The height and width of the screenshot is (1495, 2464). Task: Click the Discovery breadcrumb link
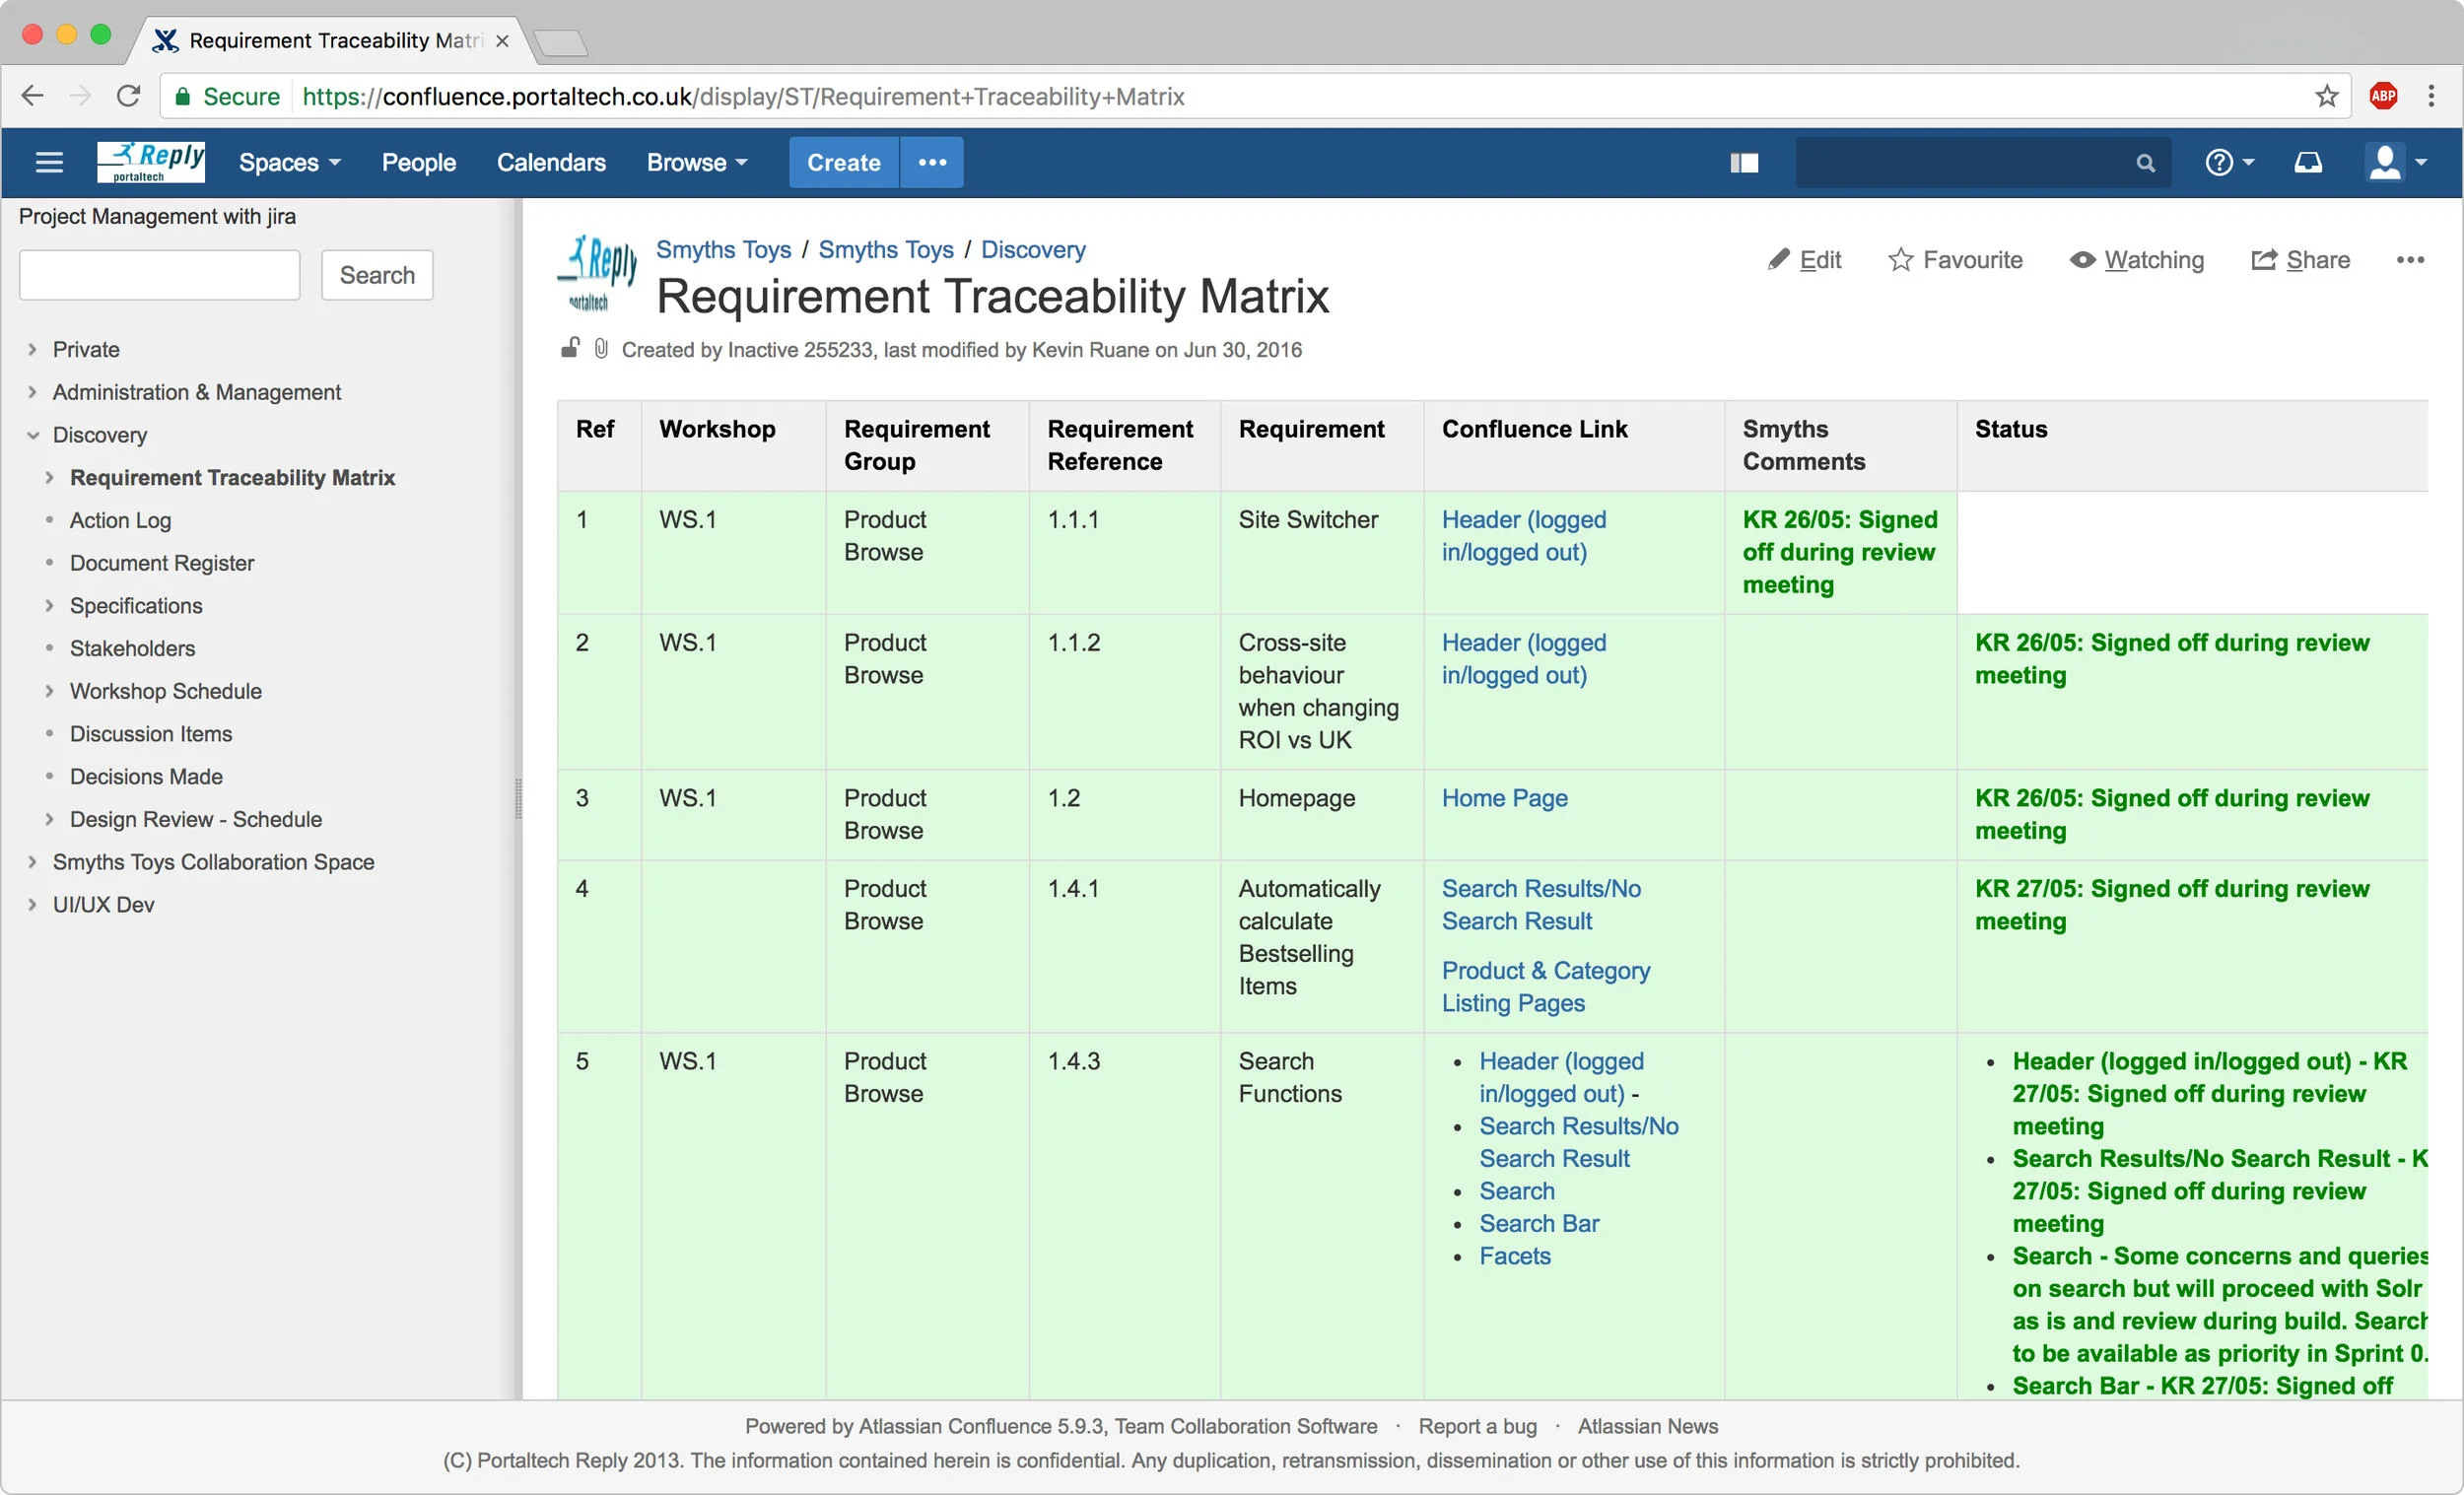click(x=1033, y=249)
